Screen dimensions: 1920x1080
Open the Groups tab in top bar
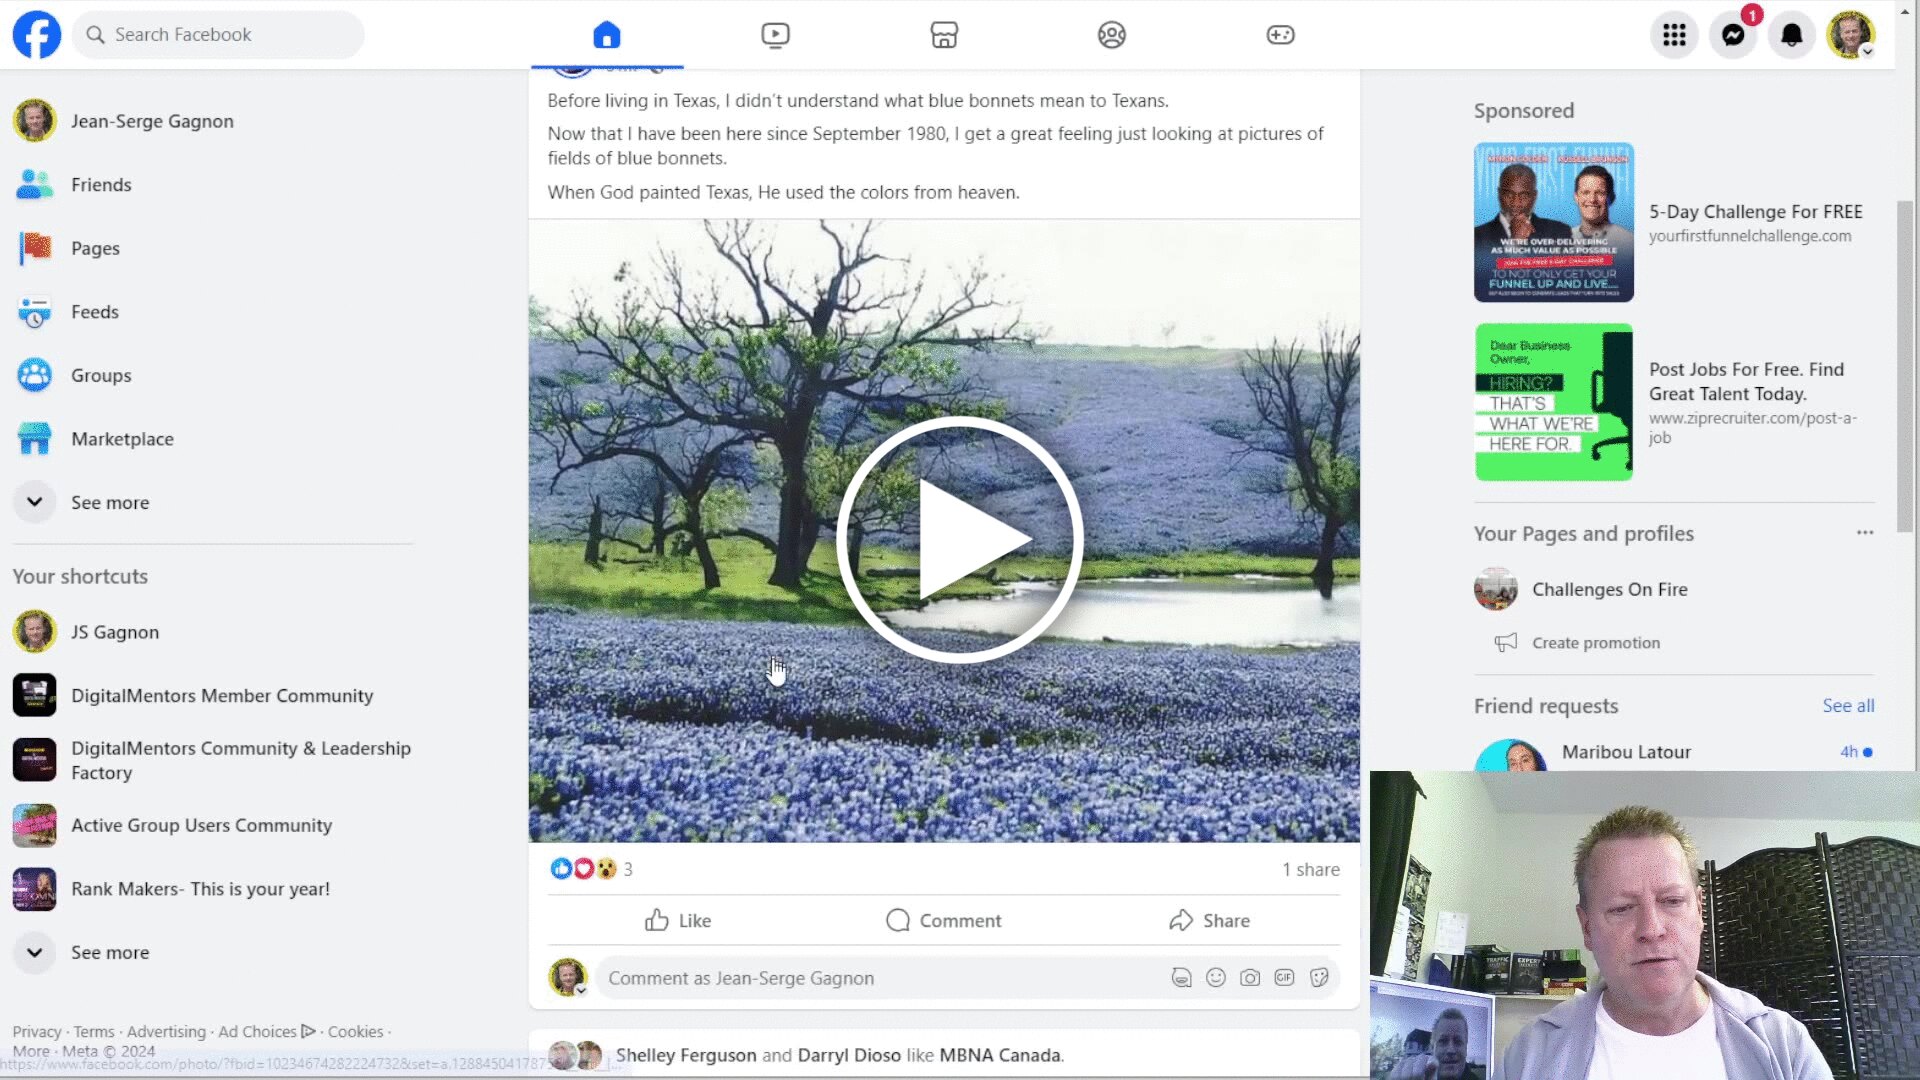[x=1112, y=35]
